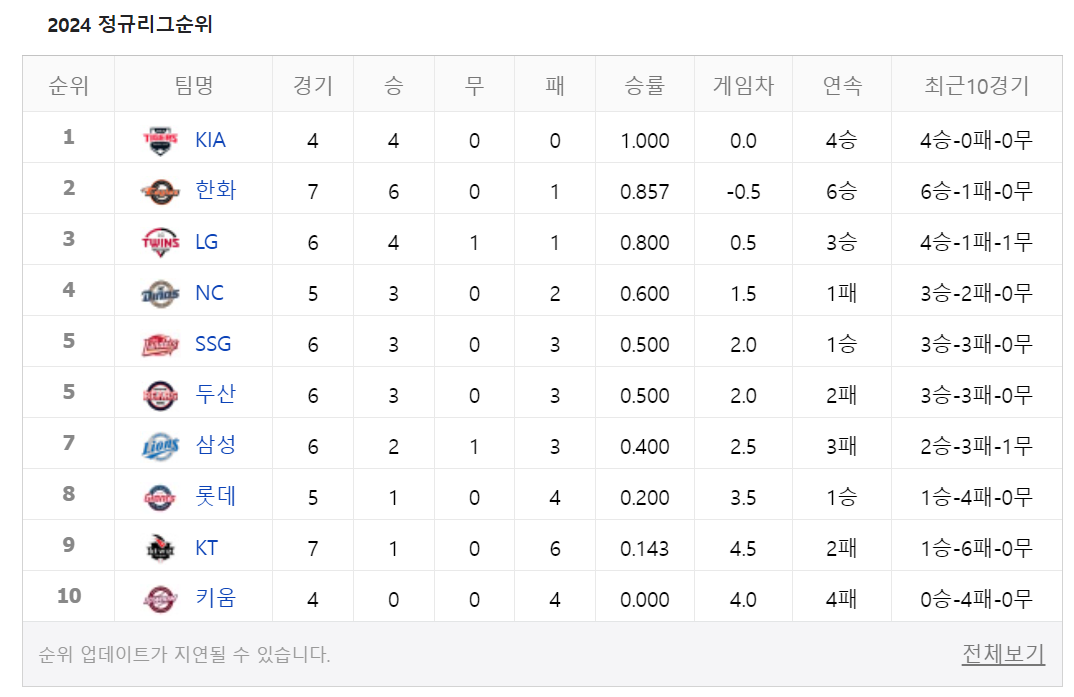
Task: Click the 승률 column header
Action: tap(644, 85)
